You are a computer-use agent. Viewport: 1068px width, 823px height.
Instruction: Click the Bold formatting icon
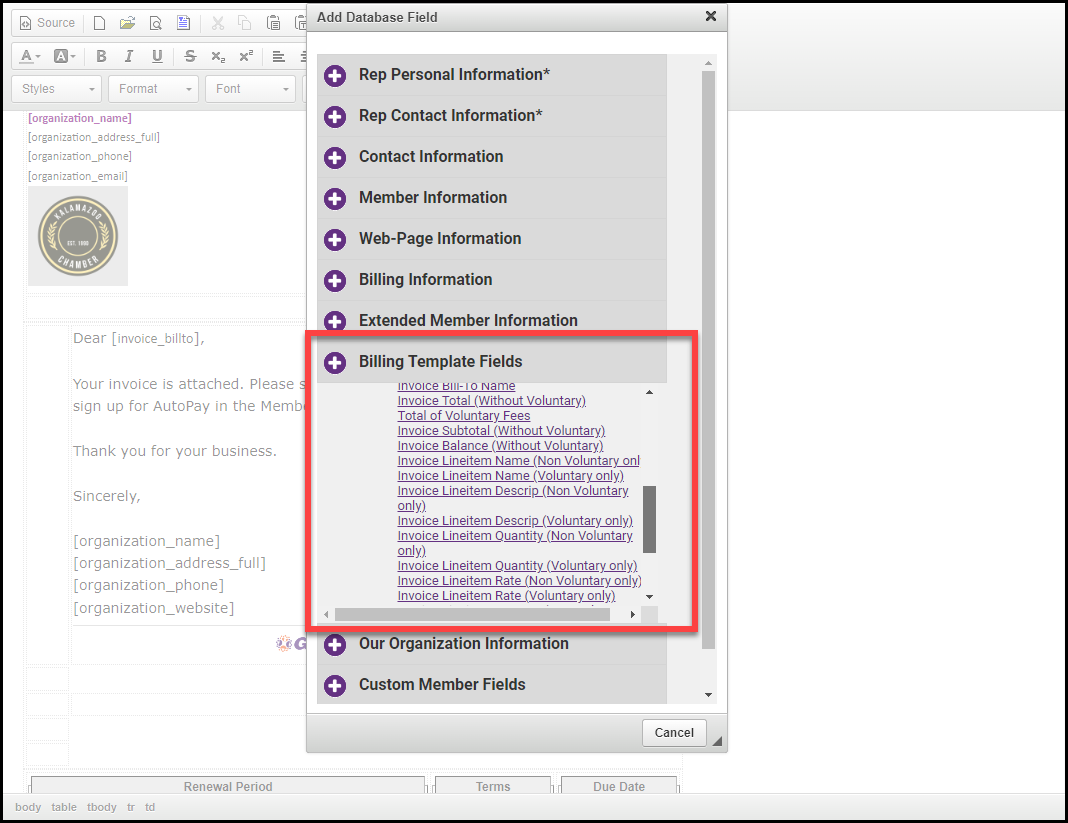tap(101, 56)
